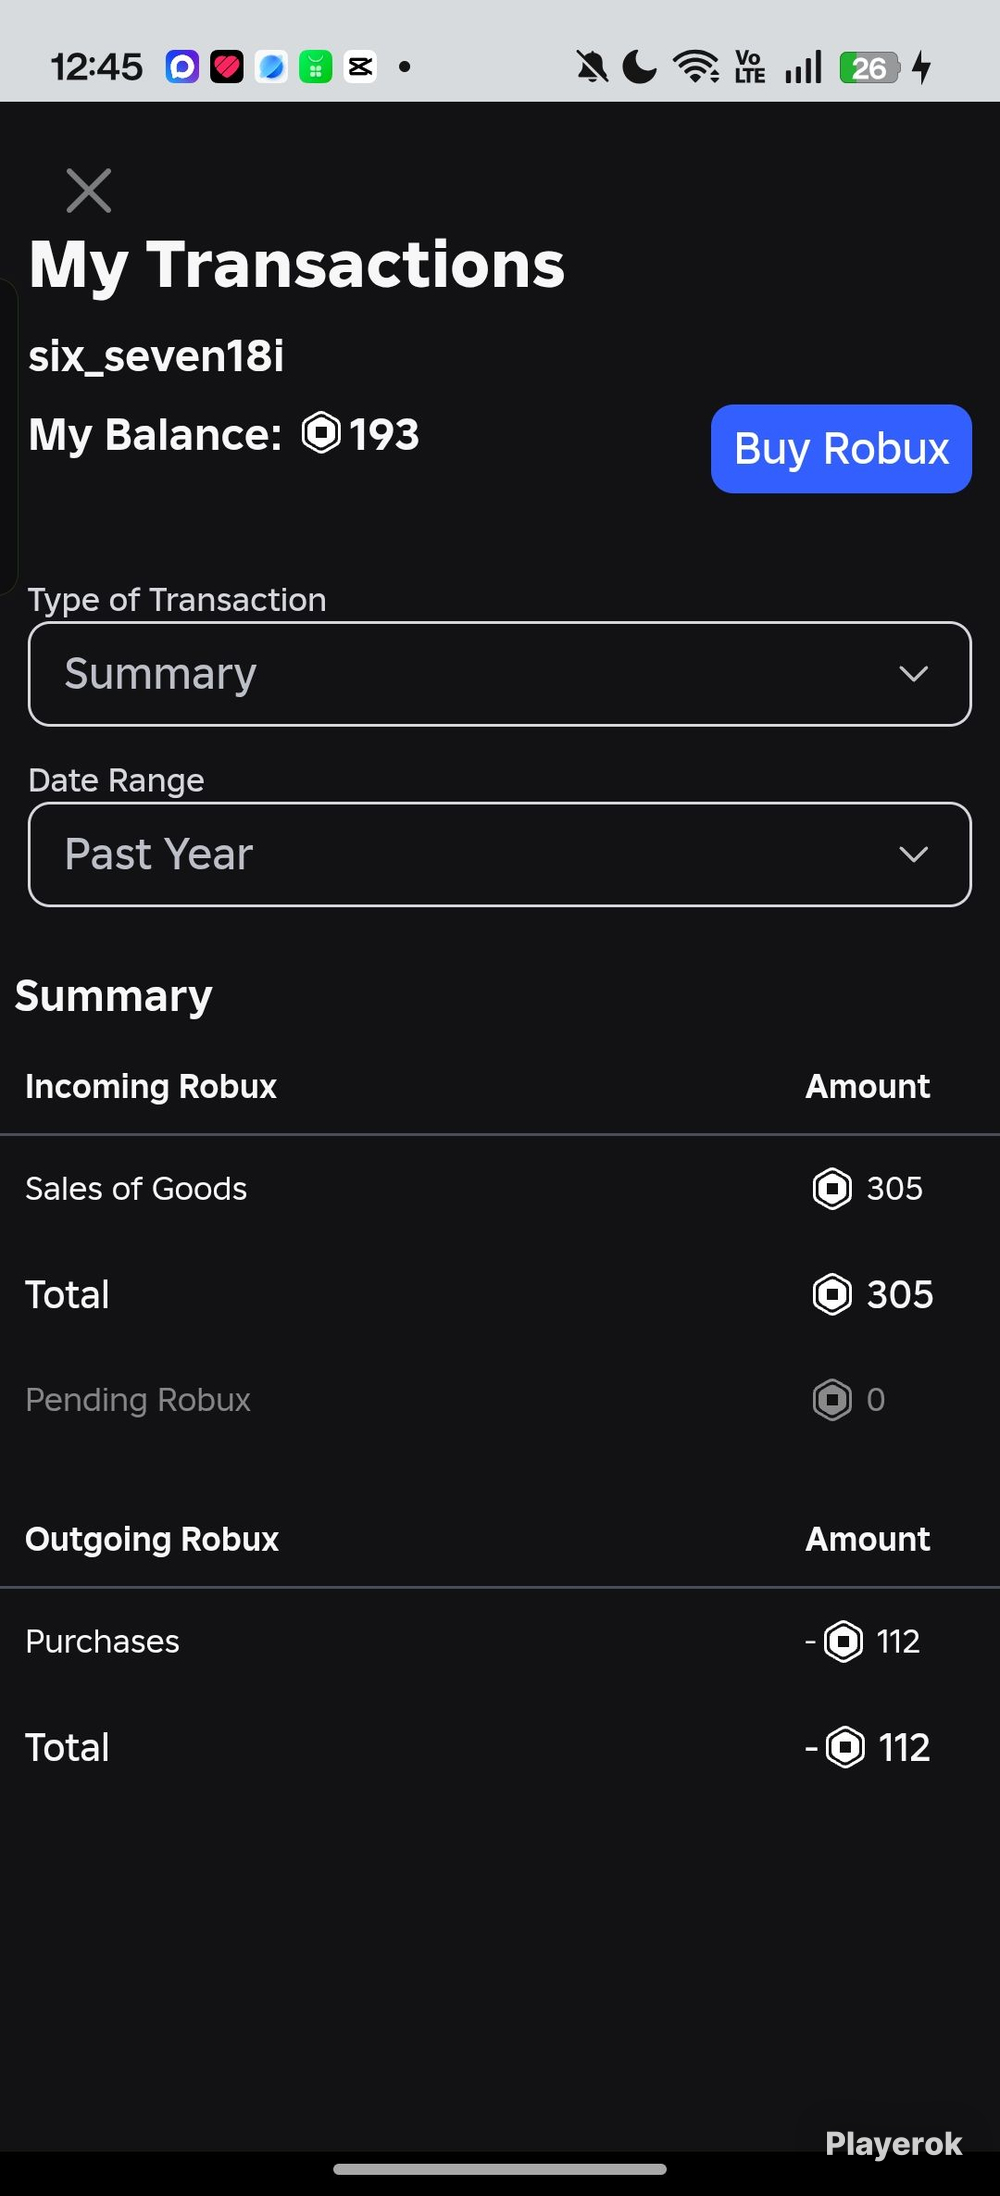Select the Purchases row label
The image size is (1000, 2196).
(x=103, y=1641)
